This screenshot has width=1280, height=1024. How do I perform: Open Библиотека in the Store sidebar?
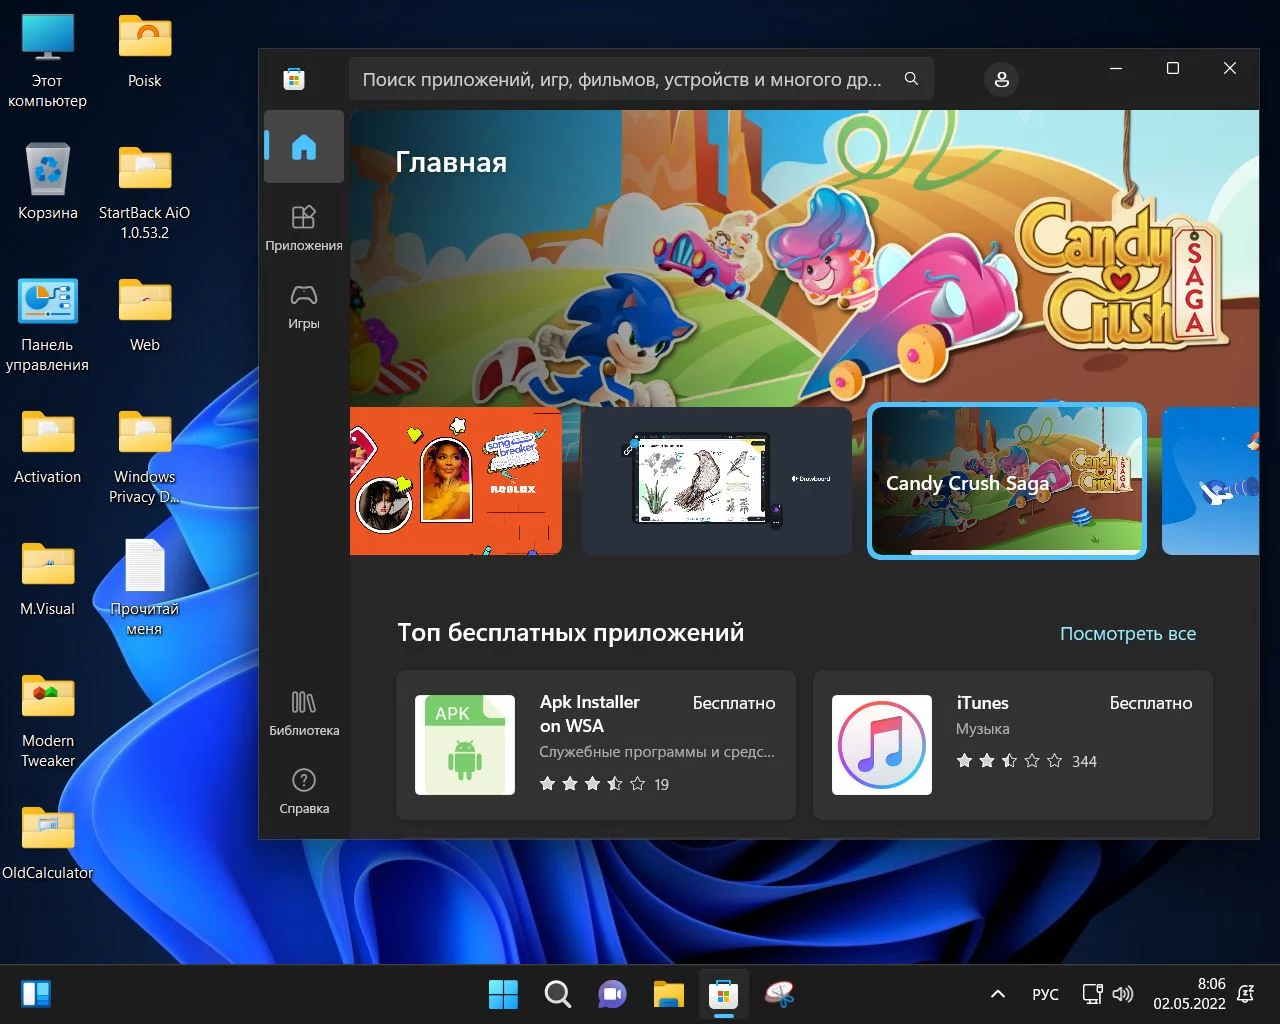pos(304,712)
